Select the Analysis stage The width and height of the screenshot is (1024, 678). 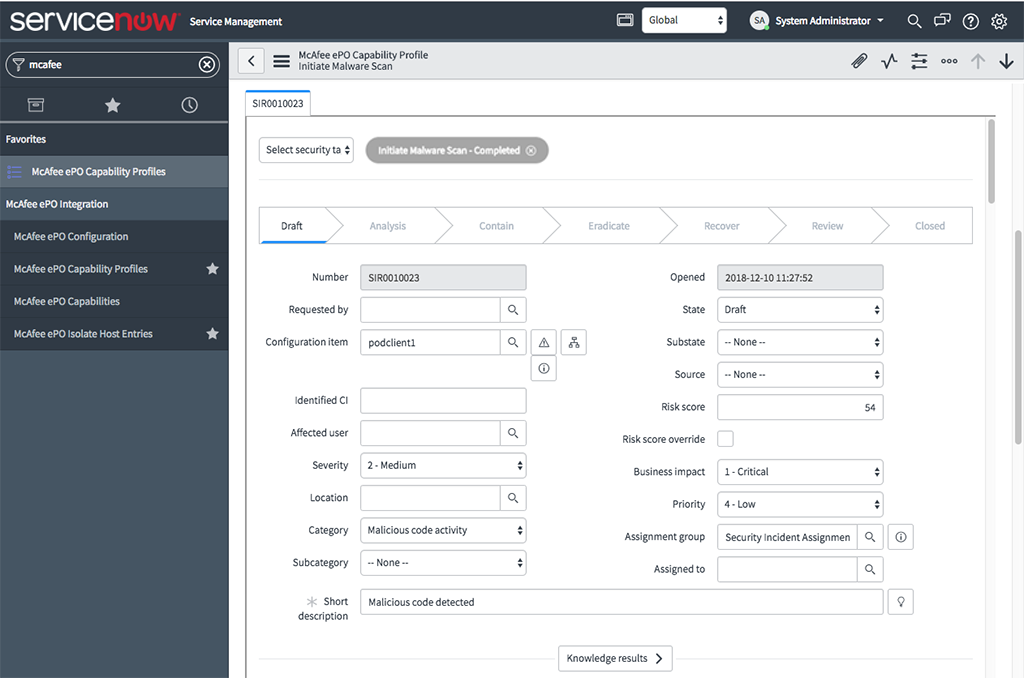click(387, 226)
